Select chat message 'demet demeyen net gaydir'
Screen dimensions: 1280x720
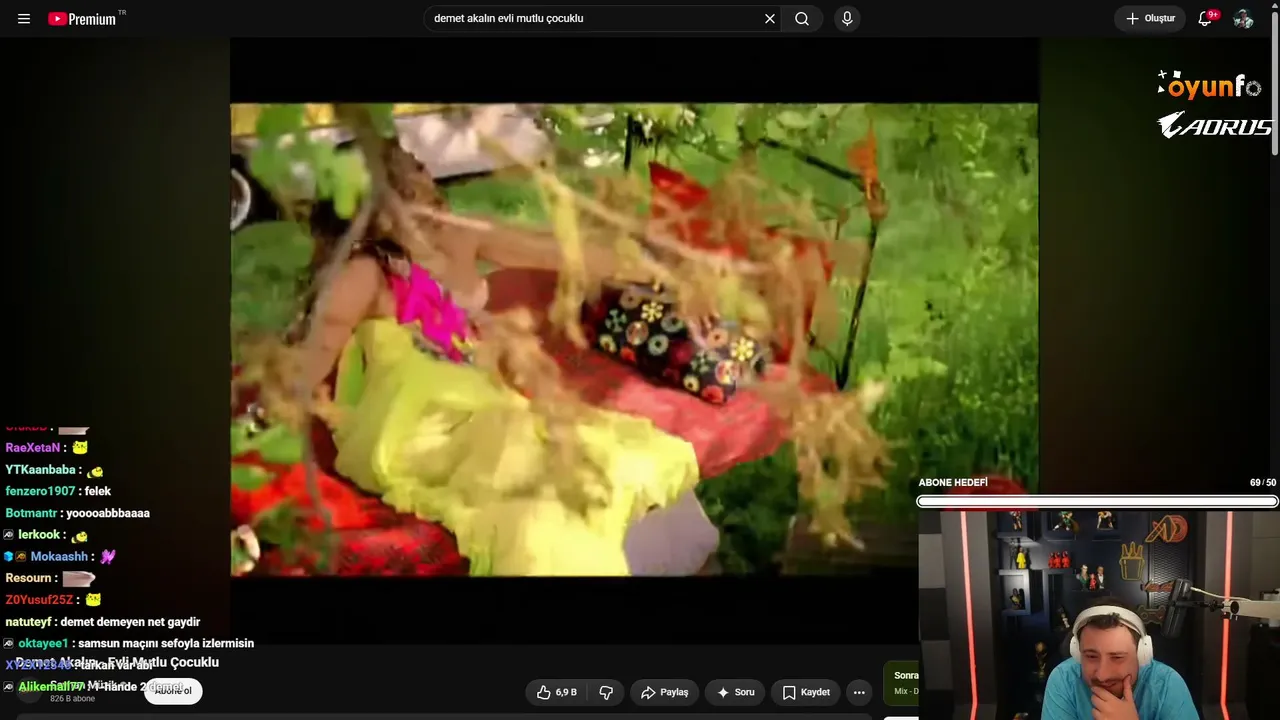pos(130,622)
